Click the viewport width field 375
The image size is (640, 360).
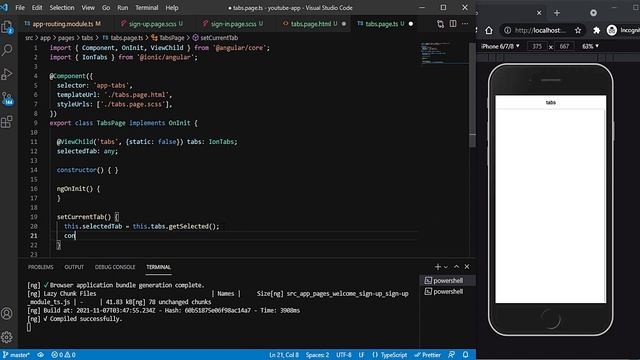(537, 47)
